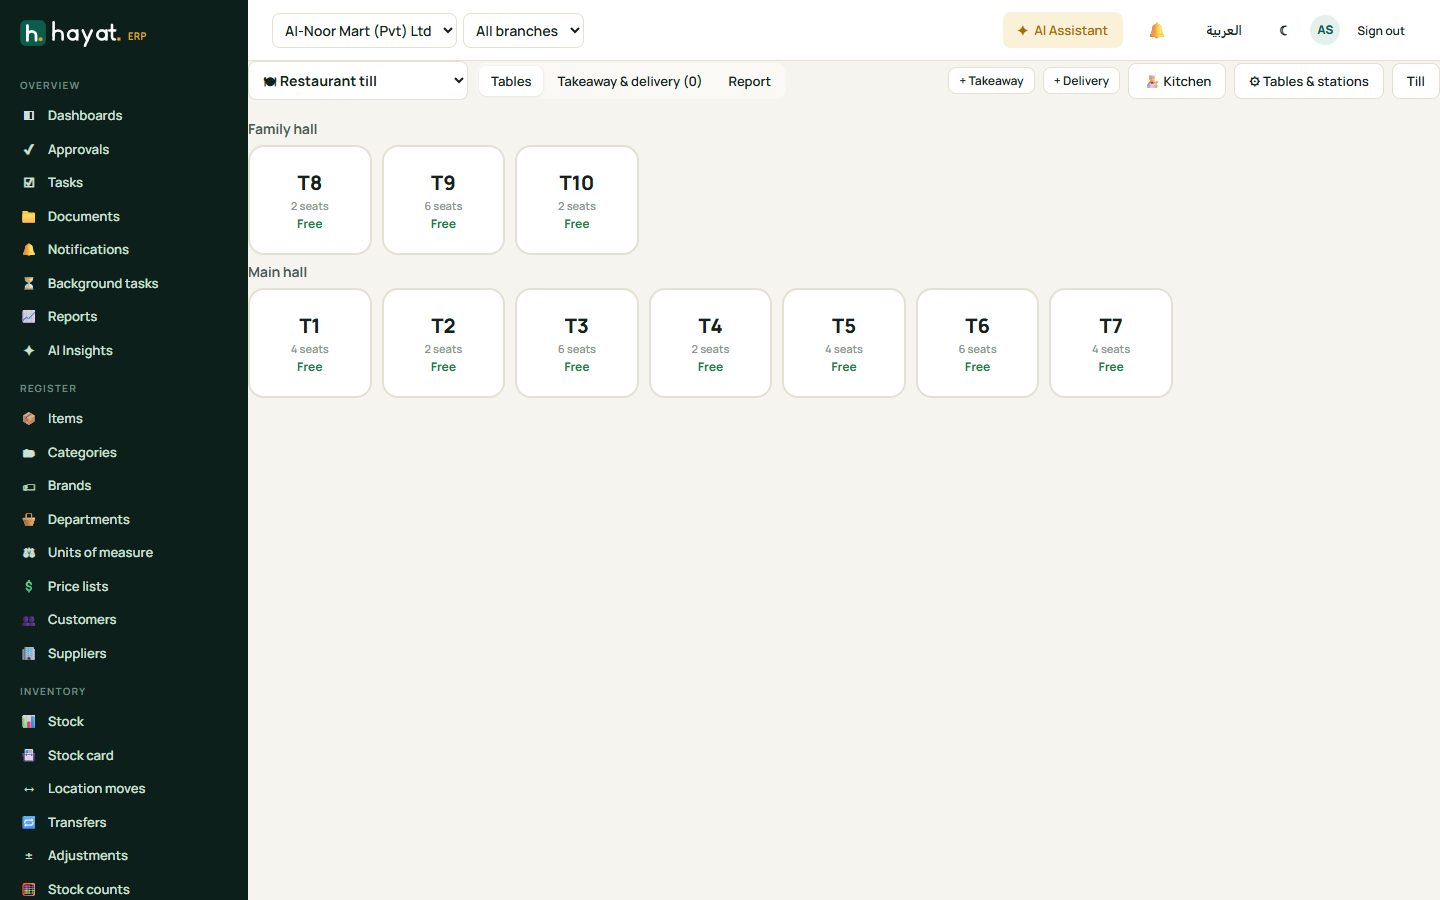Click Sign out link
Image resolution: width=1440 pixels, height=900 pixels.
(x=1381, y=31)
